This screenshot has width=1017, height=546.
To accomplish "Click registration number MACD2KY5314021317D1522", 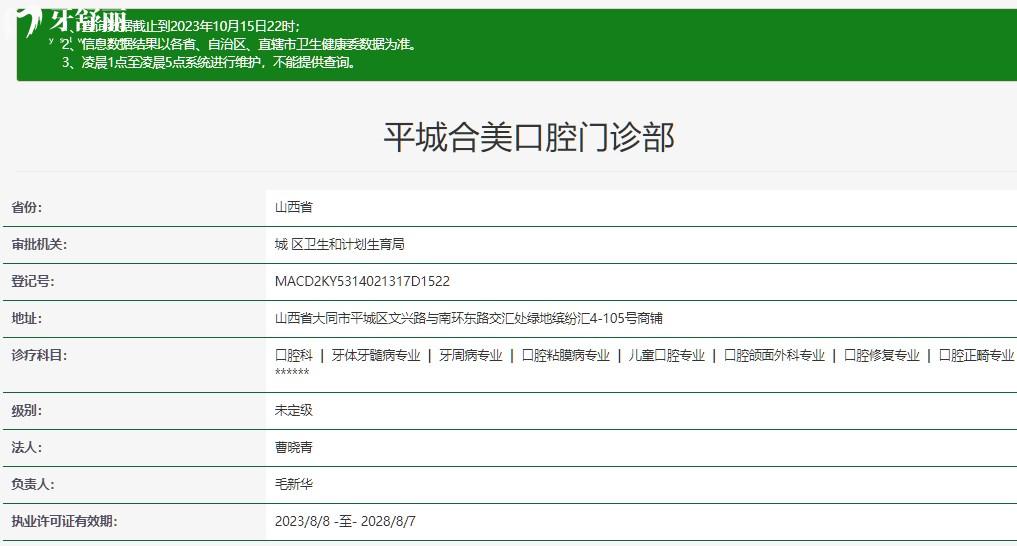I will pos(363,281).
